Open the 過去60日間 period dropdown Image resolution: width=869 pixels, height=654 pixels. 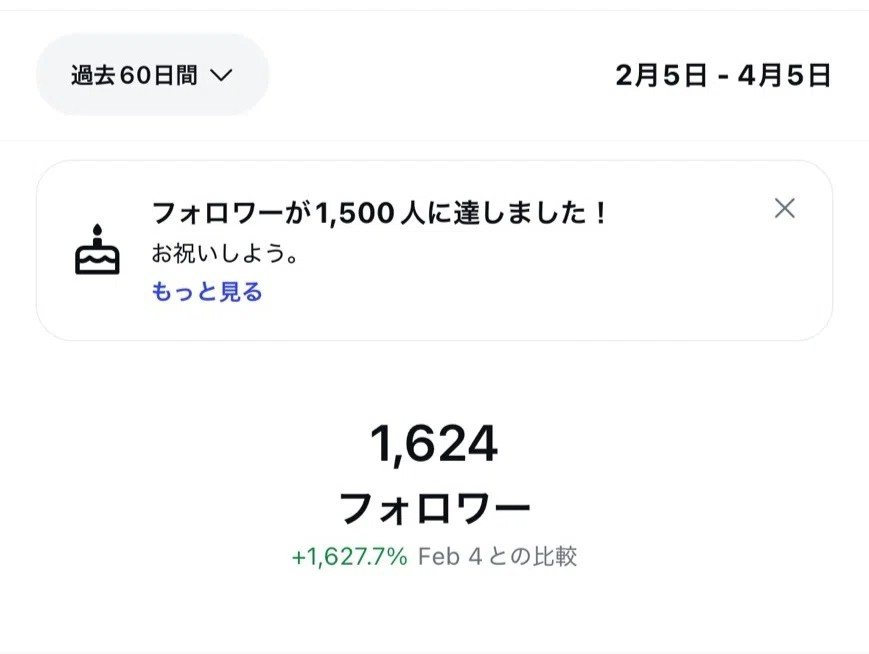pos(152,75)
